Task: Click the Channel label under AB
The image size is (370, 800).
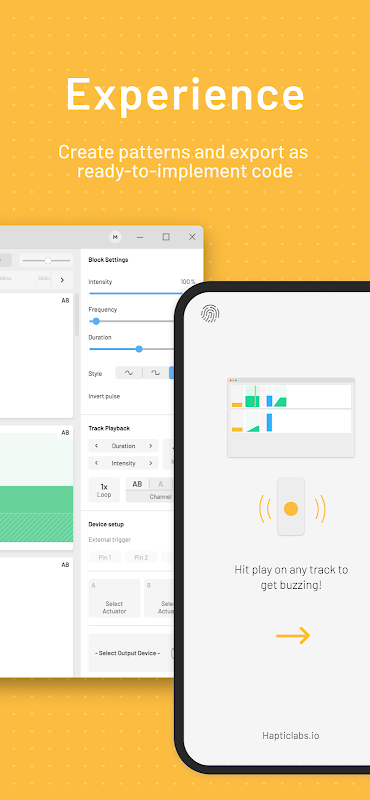Action: click(160, 496)
